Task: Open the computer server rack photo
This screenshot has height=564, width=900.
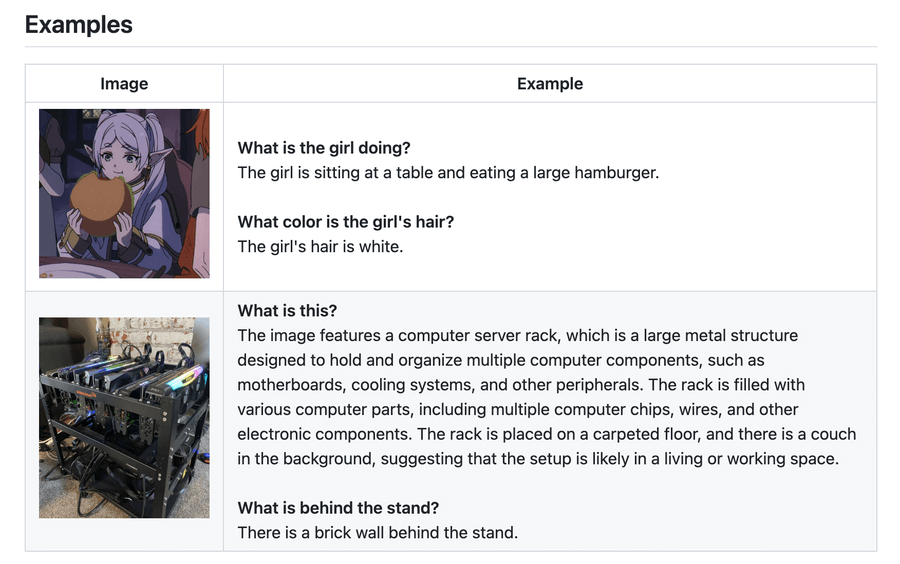Action: [124, 418]
